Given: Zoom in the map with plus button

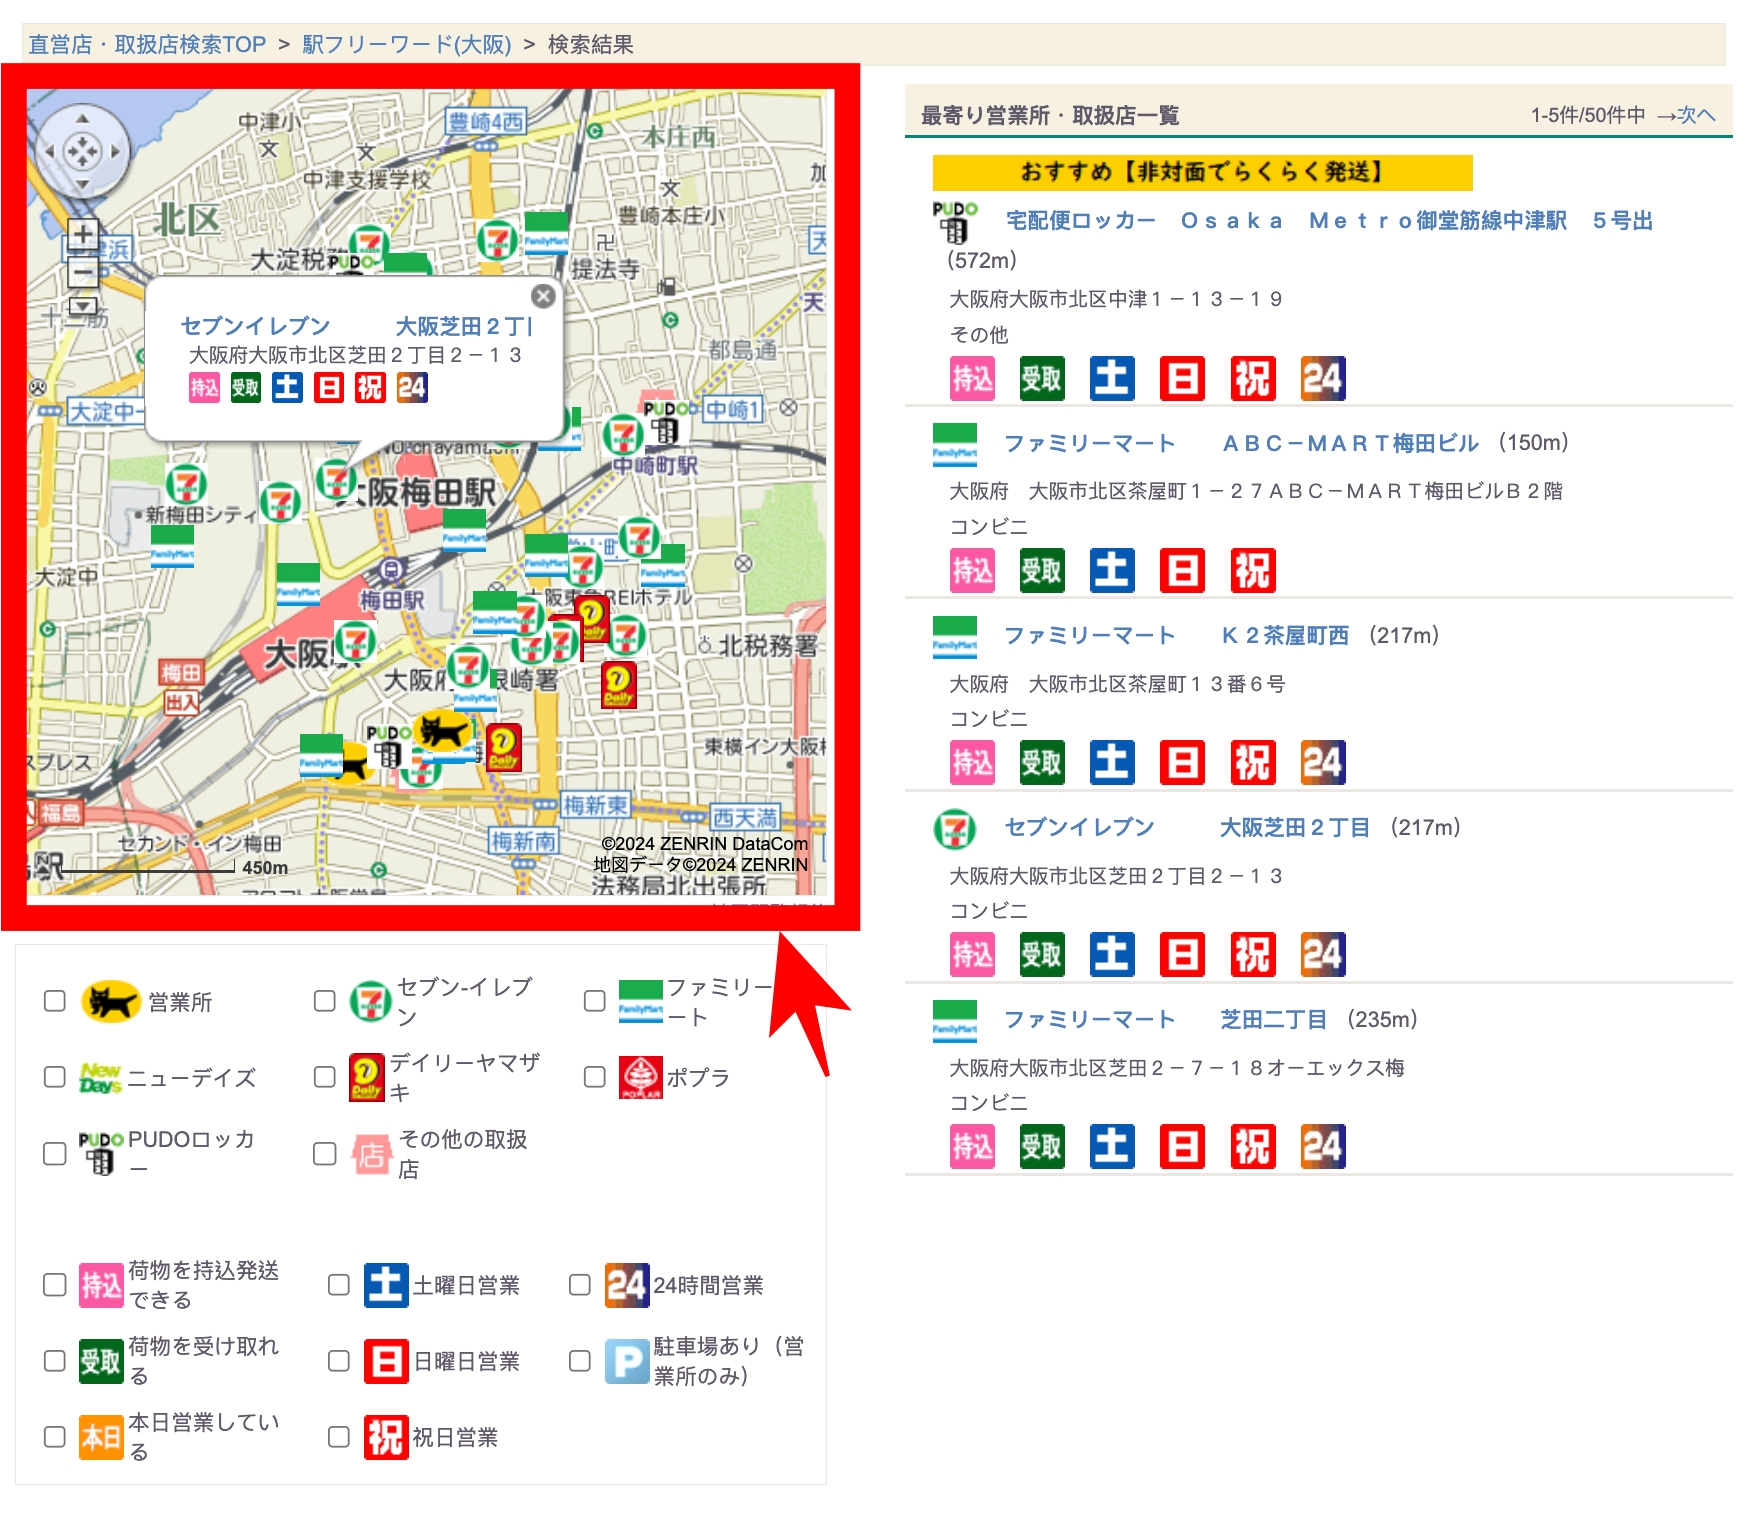Looking at the screenshot, I should tap(83, 234).
